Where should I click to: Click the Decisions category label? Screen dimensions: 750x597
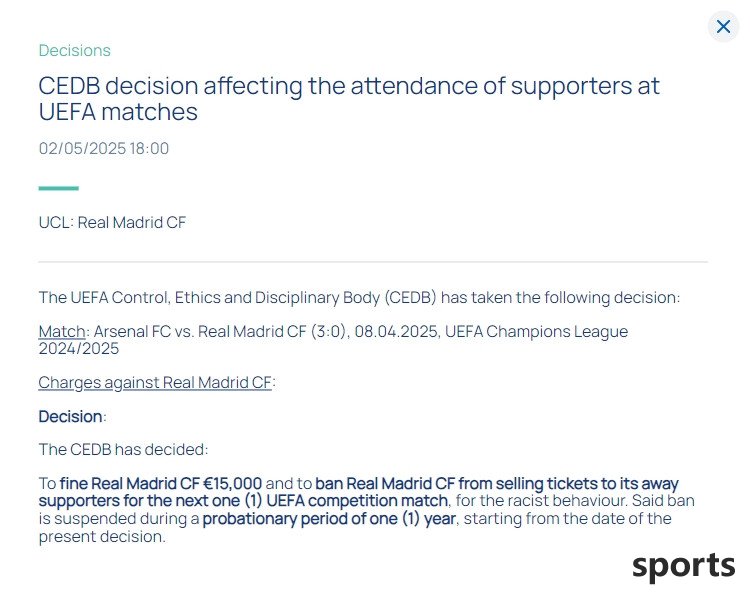coord(75,51)
